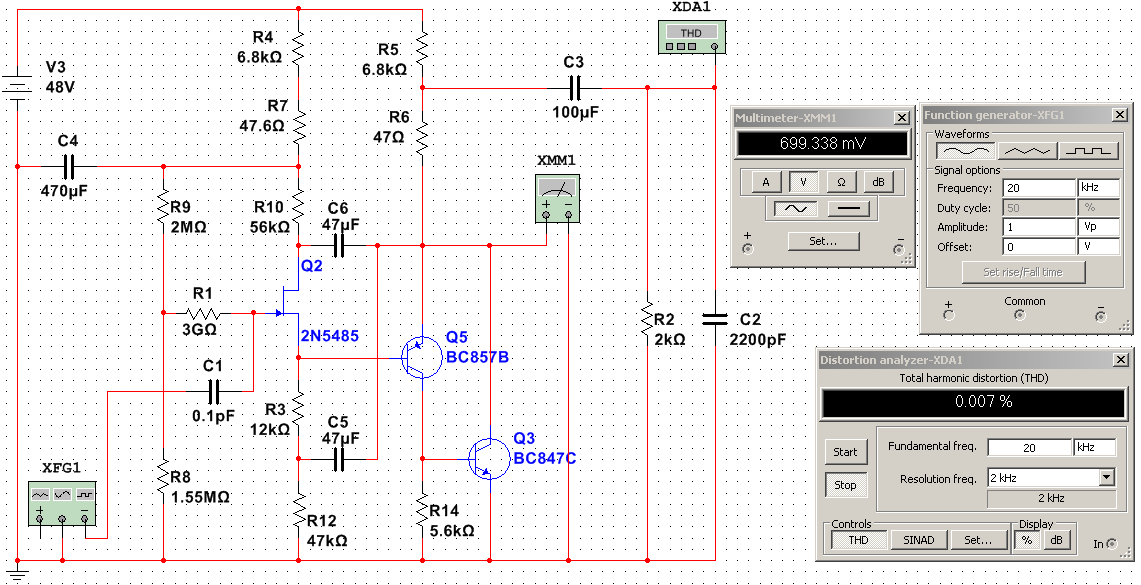Image resolution: width=1141 pixels, height=585 pixels.
Task: Select resistor R14 5.6kΩ symbol
Action: click(x=422, y=512)
